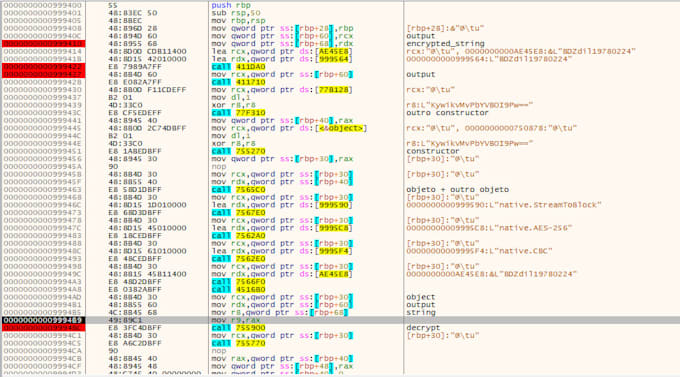Click the 'mov r8,qword ptr ss:[rbp+68]' instruction
680x377 pixels.
click(280, 312)
